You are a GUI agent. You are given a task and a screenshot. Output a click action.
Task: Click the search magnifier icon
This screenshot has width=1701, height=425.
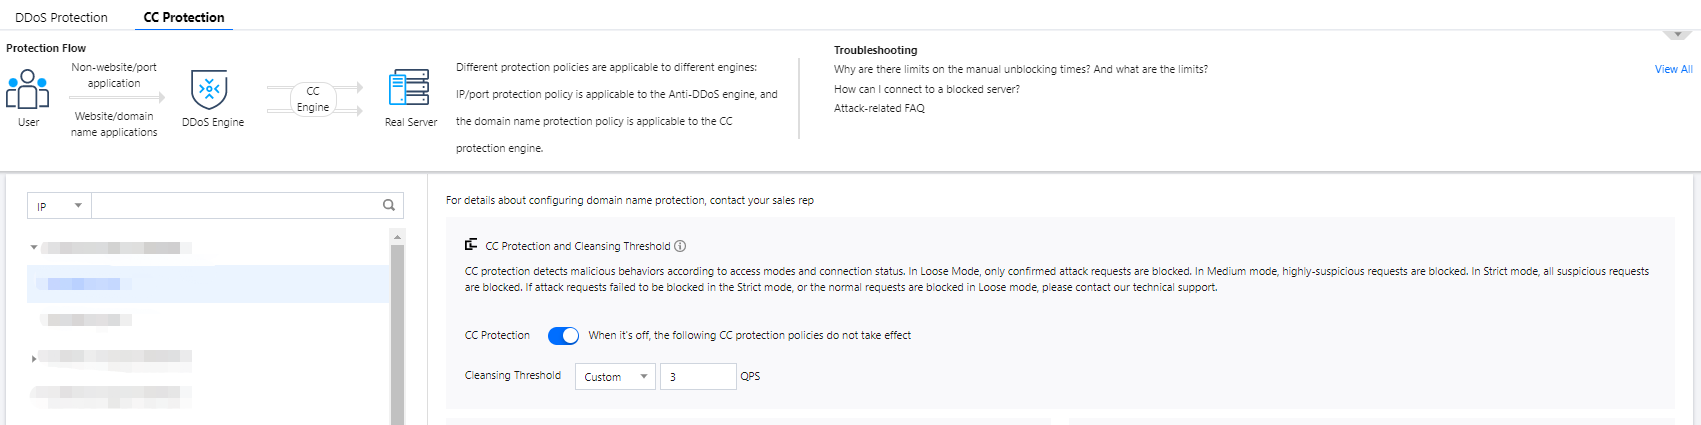point(389,205)
